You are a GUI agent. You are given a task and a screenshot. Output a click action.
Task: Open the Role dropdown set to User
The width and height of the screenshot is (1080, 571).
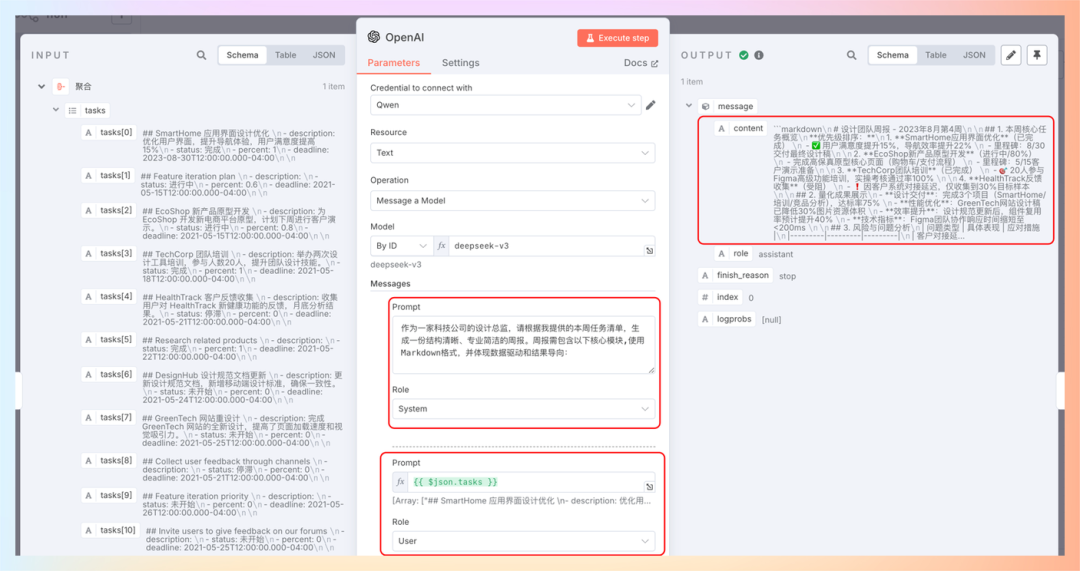[523, 541]
